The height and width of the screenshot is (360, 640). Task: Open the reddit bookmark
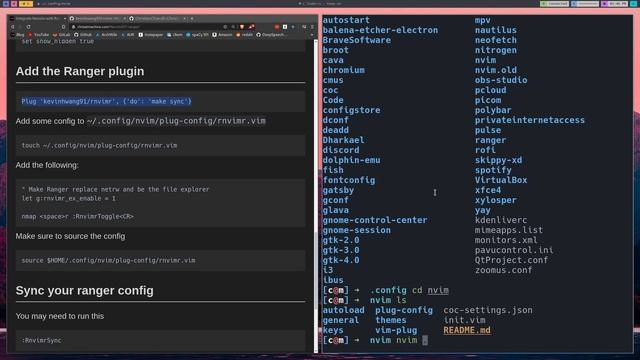point(244,35)
